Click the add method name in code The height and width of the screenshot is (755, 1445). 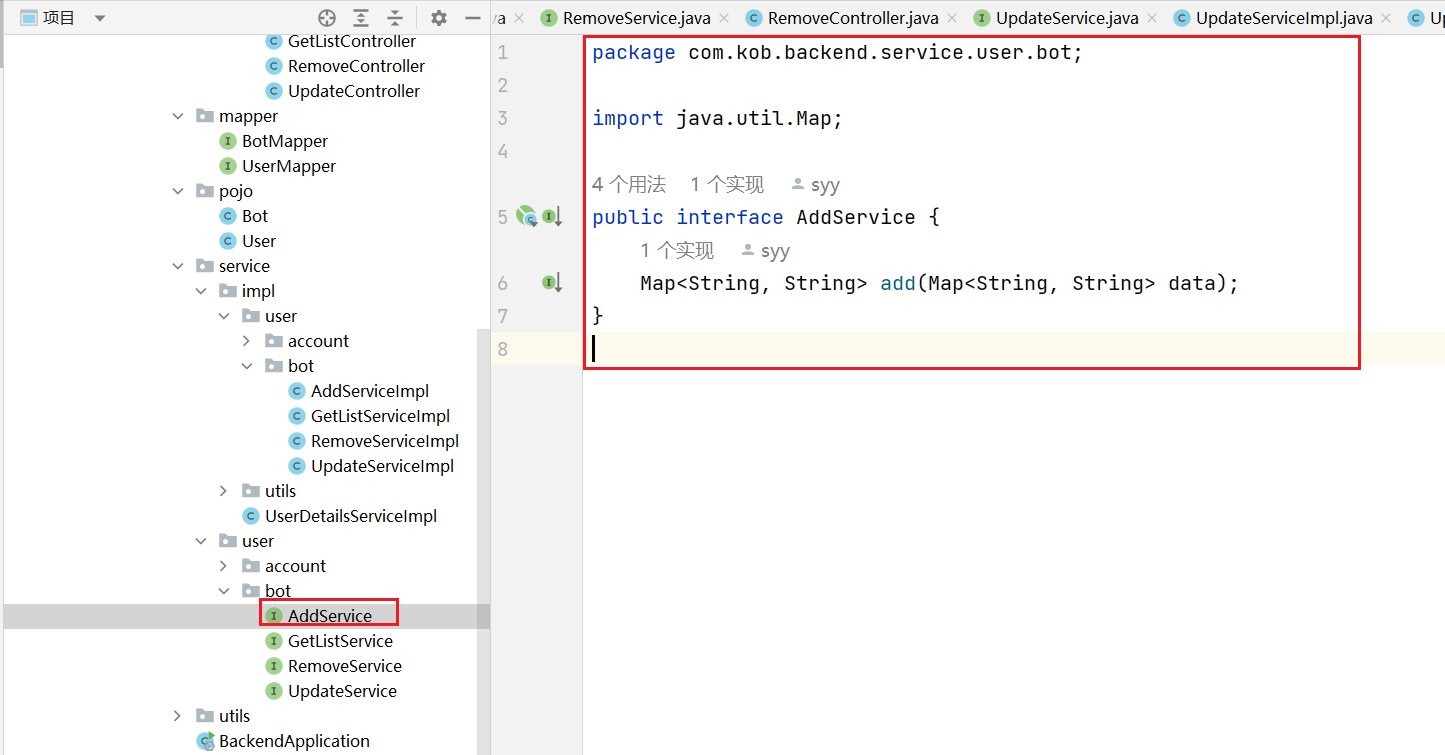(898, 283)
